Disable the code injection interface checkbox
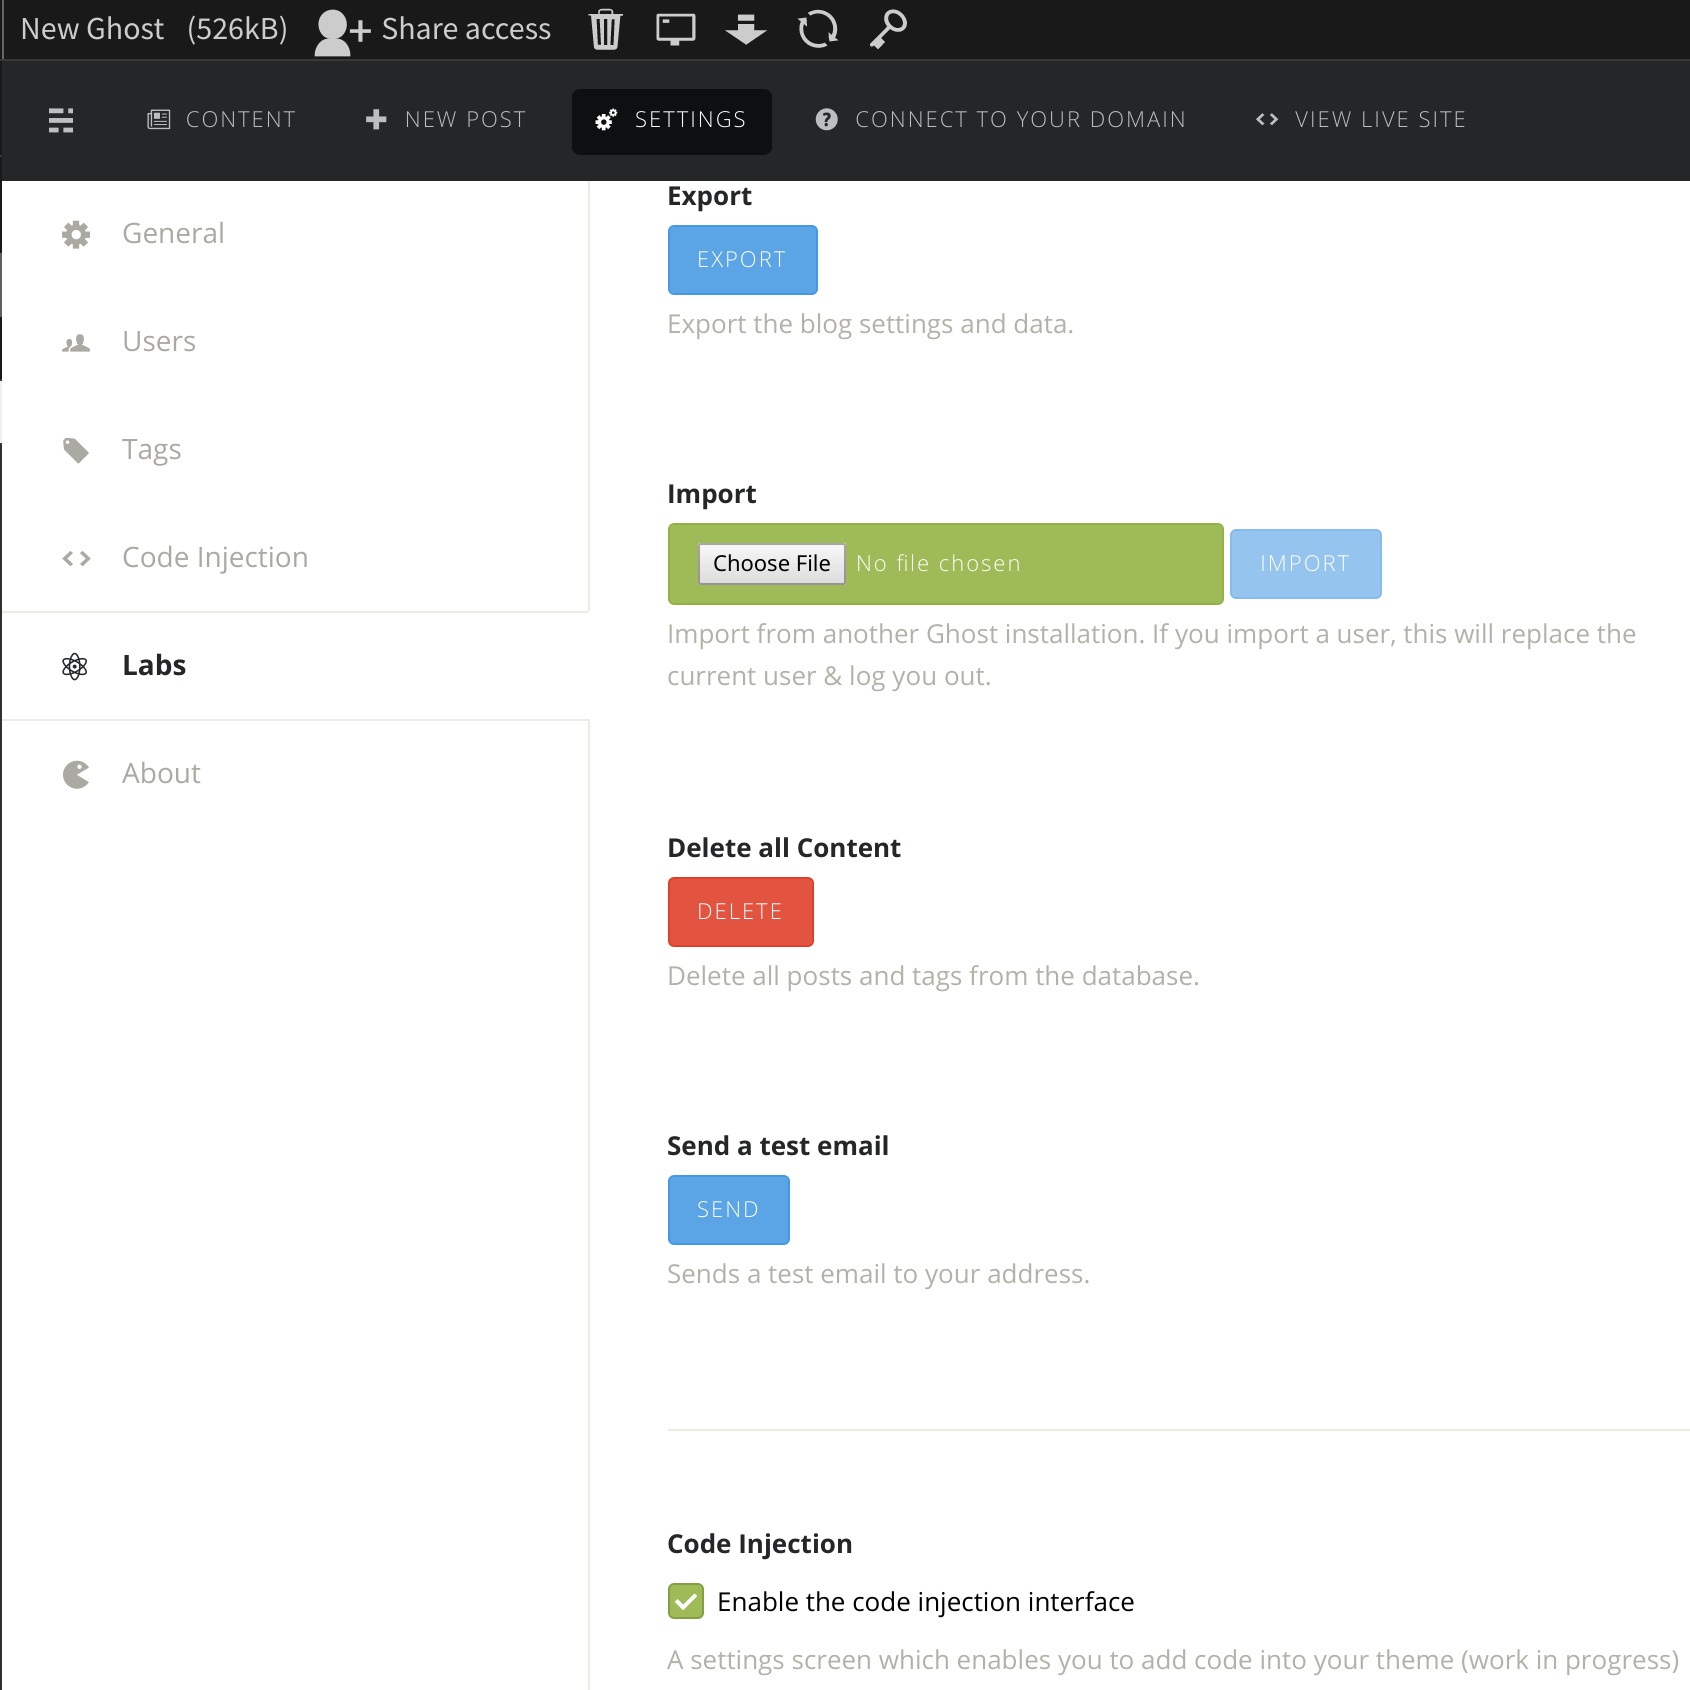Image resolution: width=1690 pixels, height=1690 pixels. point(686,1601)
